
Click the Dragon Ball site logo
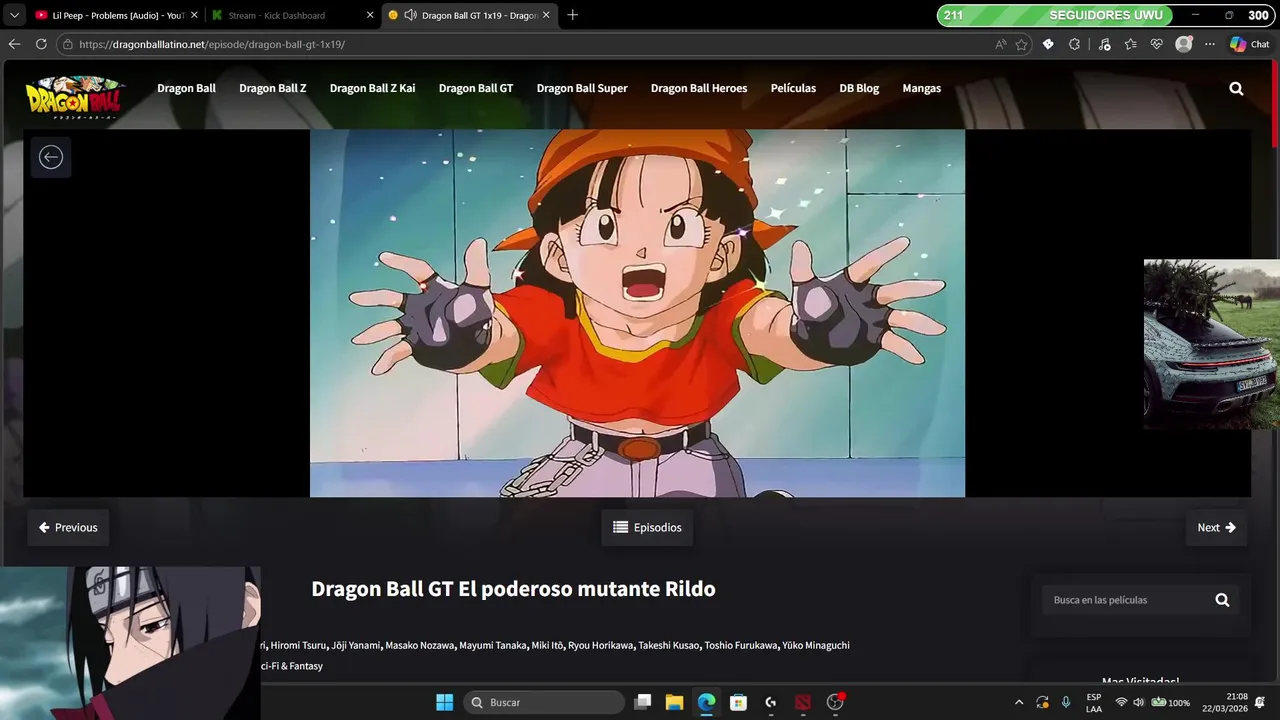pyautogui.click(x=75, y=98)
